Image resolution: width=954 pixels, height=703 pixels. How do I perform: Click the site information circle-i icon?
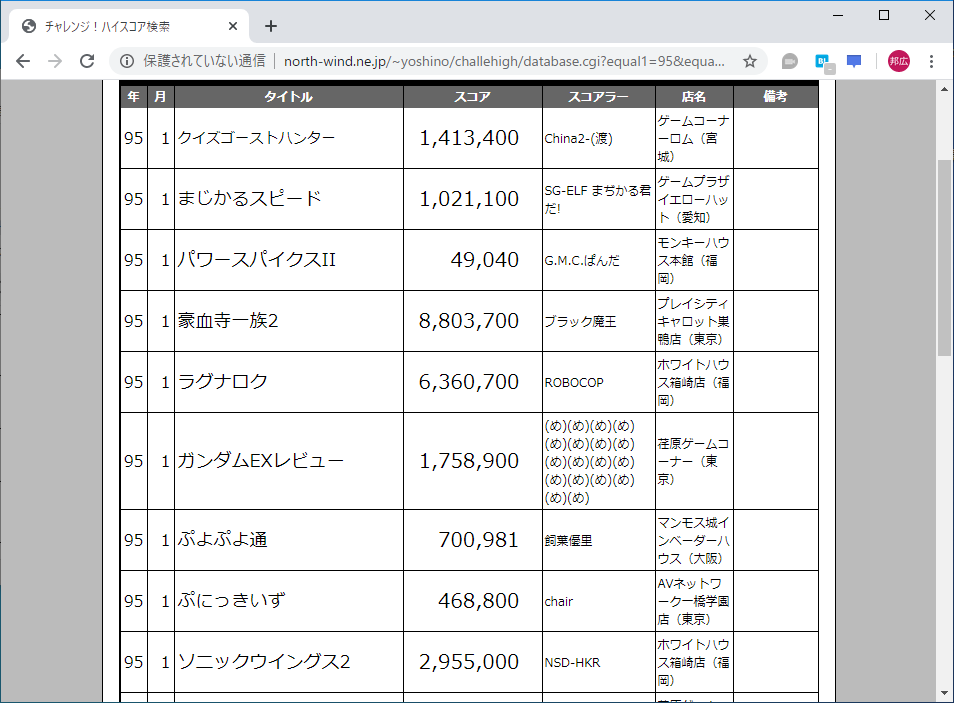click(125, 61)
